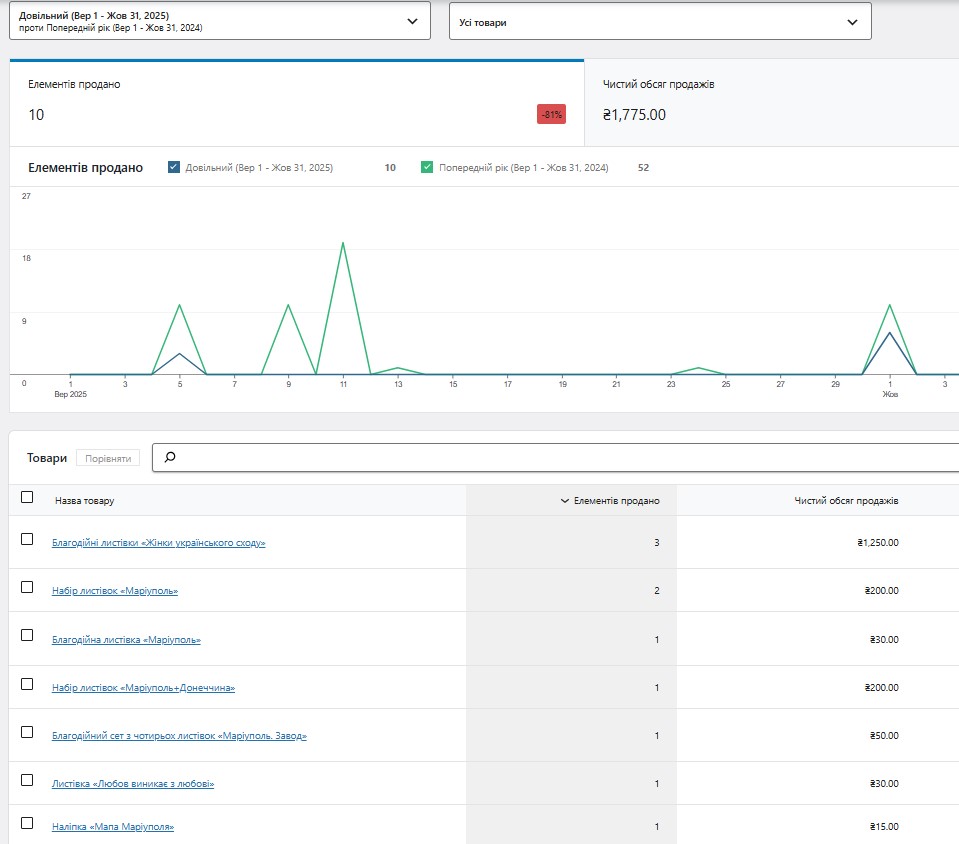Check the select-all products checkbox in header
The width and height of the screenshot is (959, 844).
click(x=27, y=497)
